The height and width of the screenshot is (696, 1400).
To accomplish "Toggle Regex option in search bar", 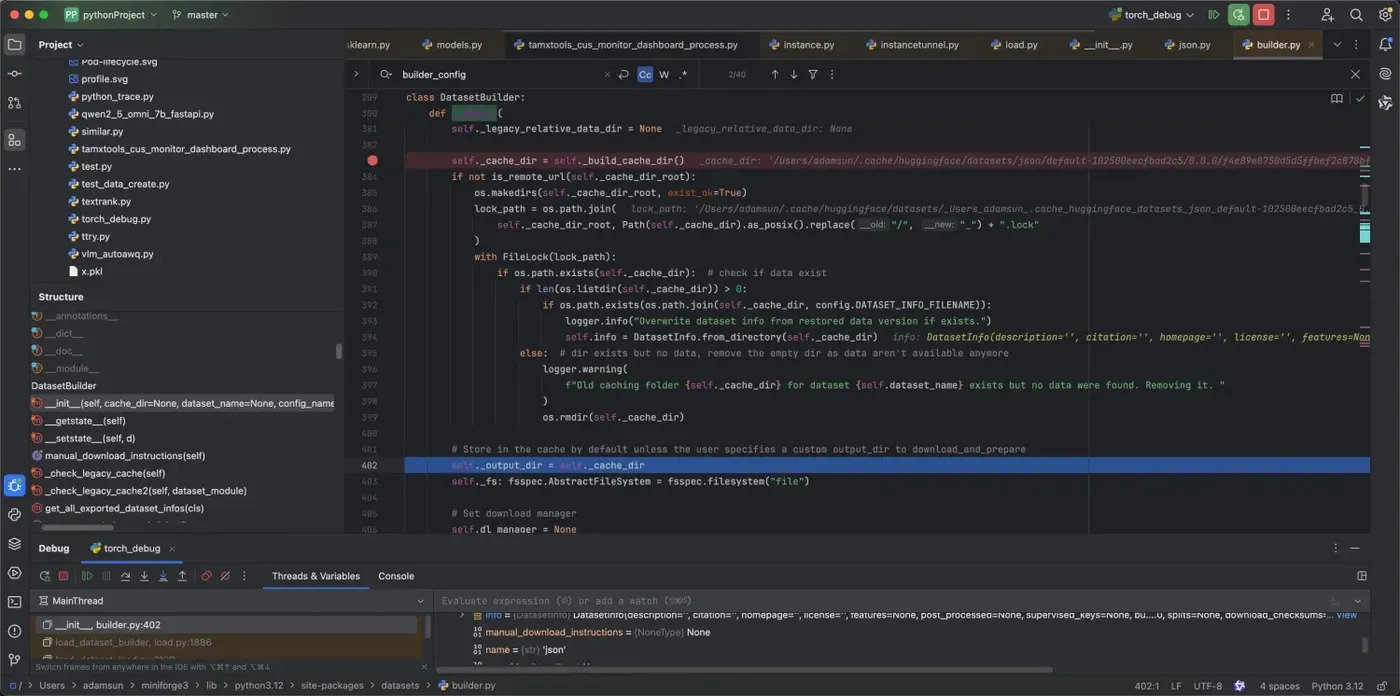I will pos(683,75).
